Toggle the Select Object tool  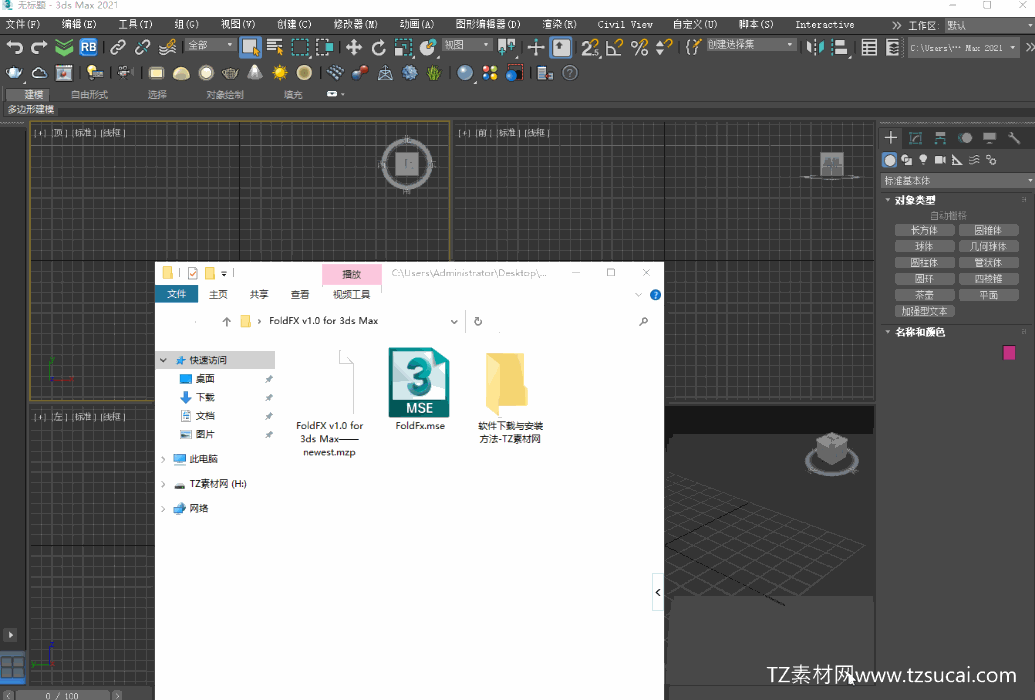click(250, 47)
